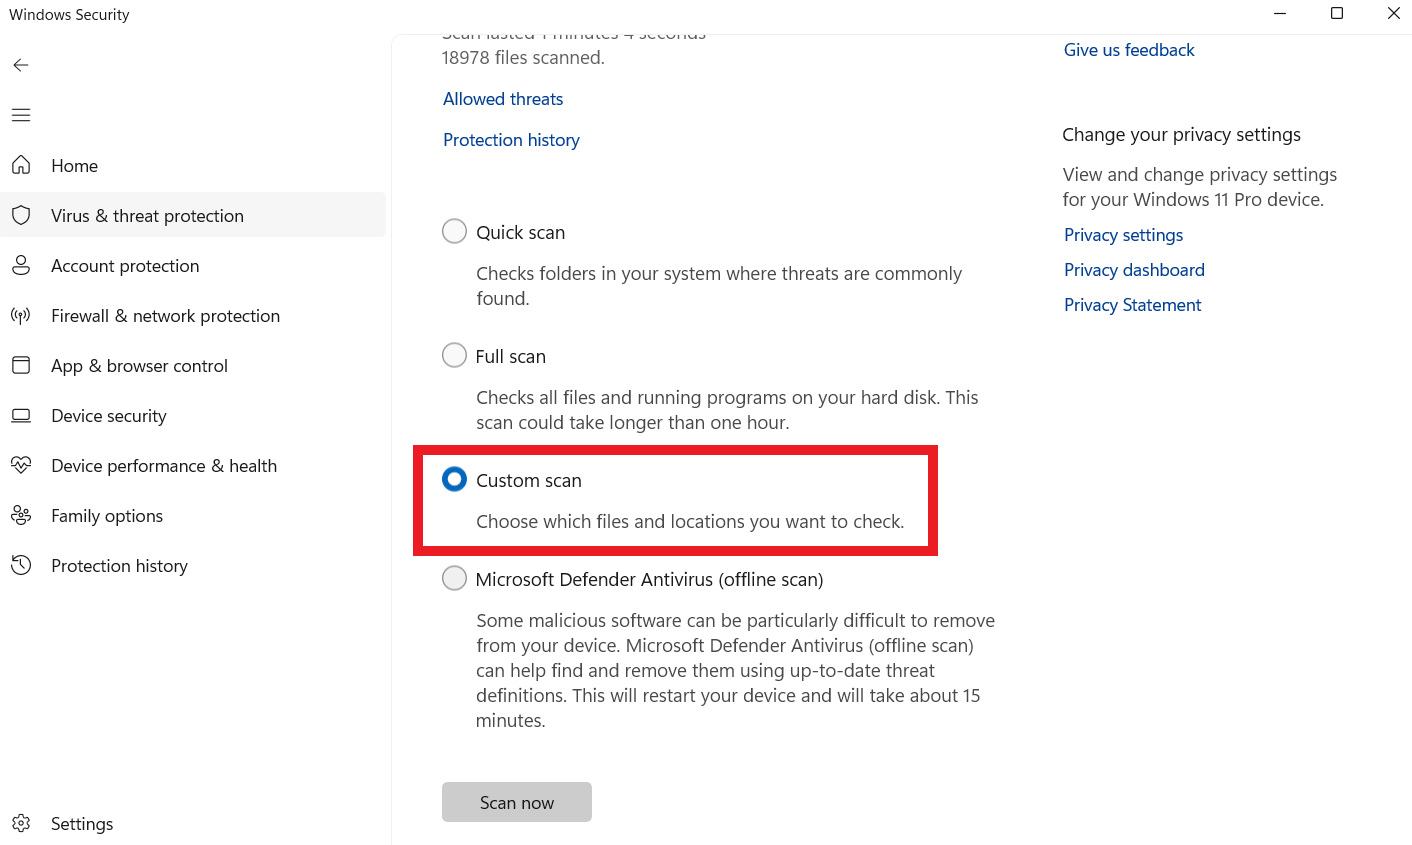Screen dimensions: 1412x845
Task: Open Settings at the sidebar bottom
Action: click(193, 823)
